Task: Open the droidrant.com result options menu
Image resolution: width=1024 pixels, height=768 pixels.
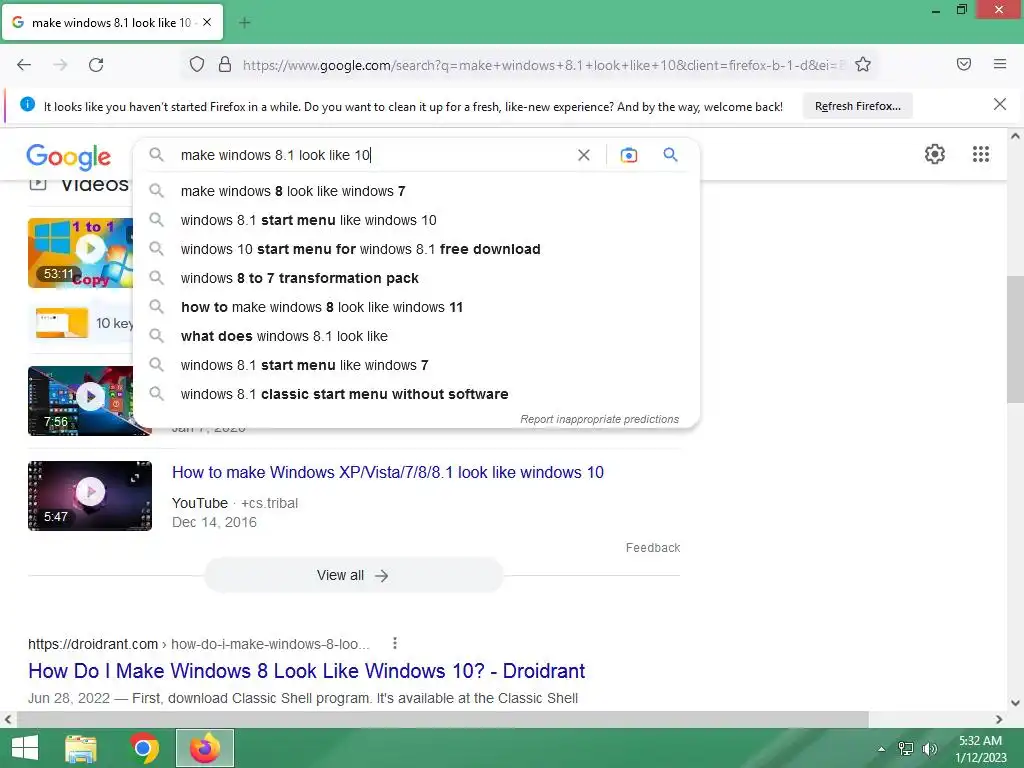Action: pos(394,643)
